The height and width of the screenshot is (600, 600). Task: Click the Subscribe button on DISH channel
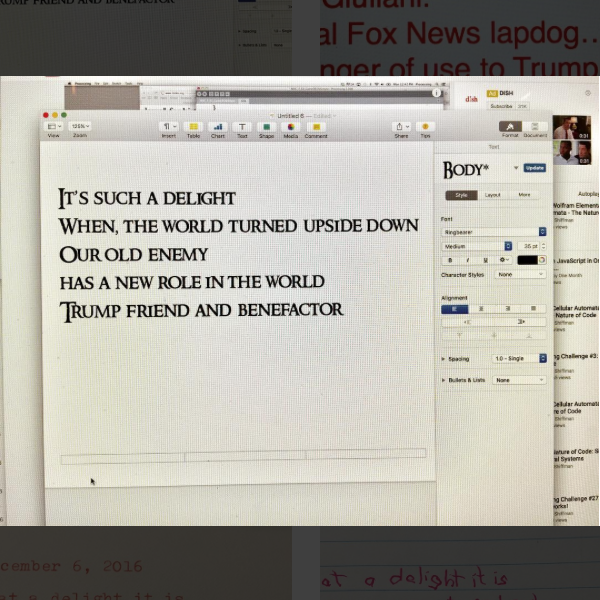click(x=501, y=106)
